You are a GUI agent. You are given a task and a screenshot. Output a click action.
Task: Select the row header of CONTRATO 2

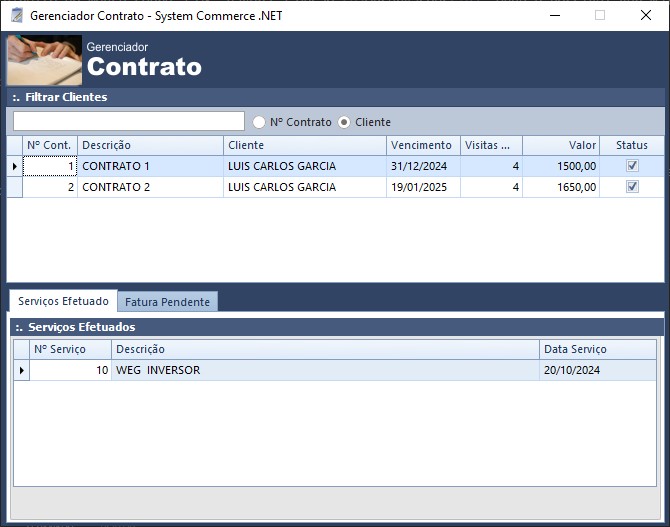(15, 187)
